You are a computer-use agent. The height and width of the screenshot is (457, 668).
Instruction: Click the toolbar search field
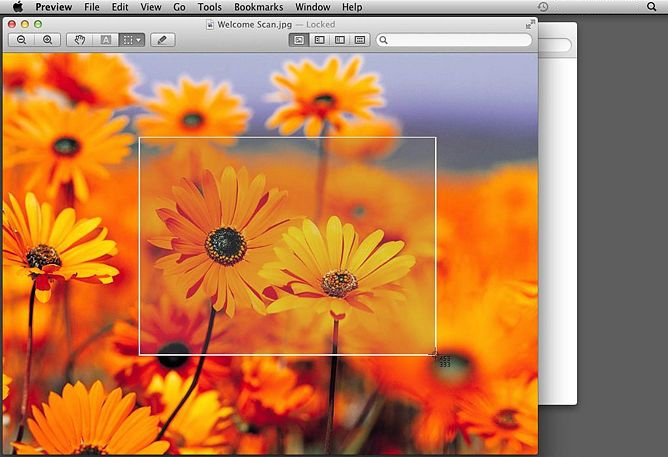pos(454,40)
